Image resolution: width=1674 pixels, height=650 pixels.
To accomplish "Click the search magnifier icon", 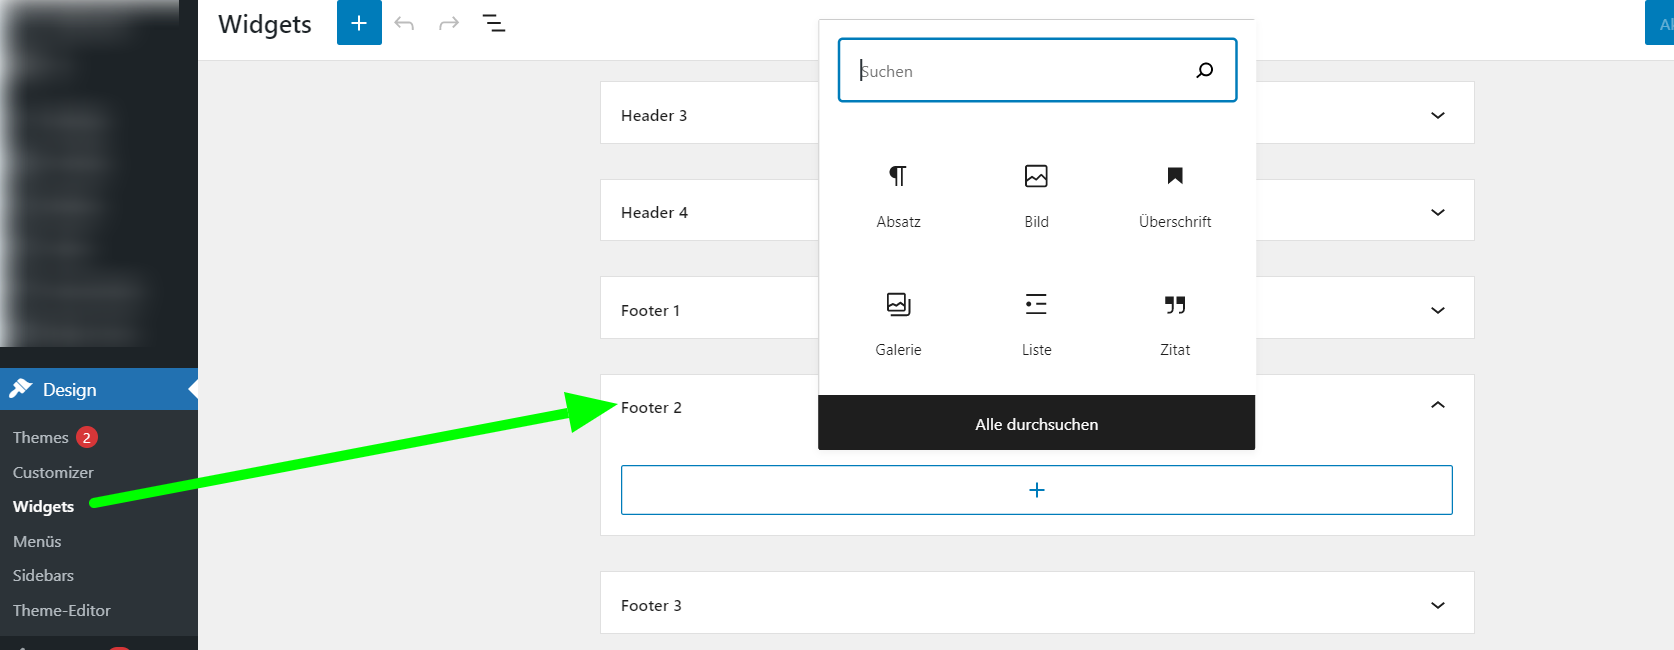I will [1205, 70].
